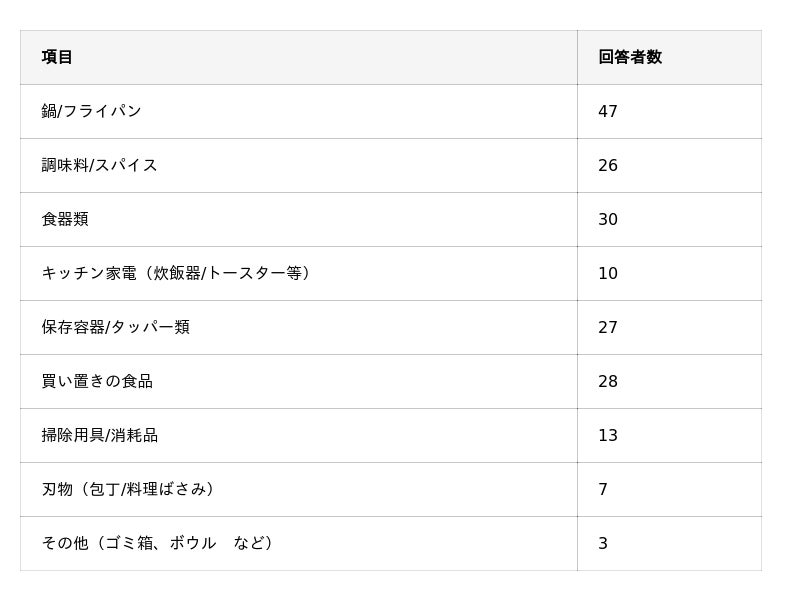Click the value 47 cell
This screenshot has width=800, height=601.
608,111
